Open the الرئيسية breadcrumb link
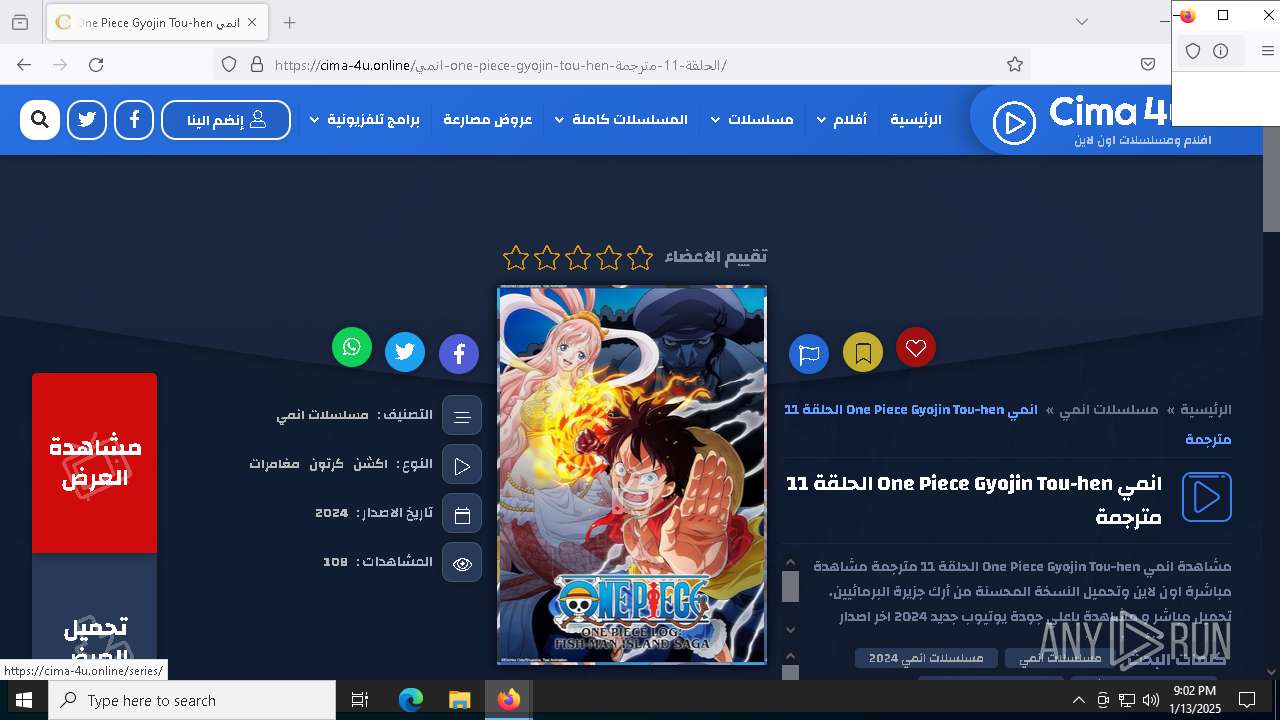The height and width of the screenshot is (720, 1280). [x=1206, y=410]
